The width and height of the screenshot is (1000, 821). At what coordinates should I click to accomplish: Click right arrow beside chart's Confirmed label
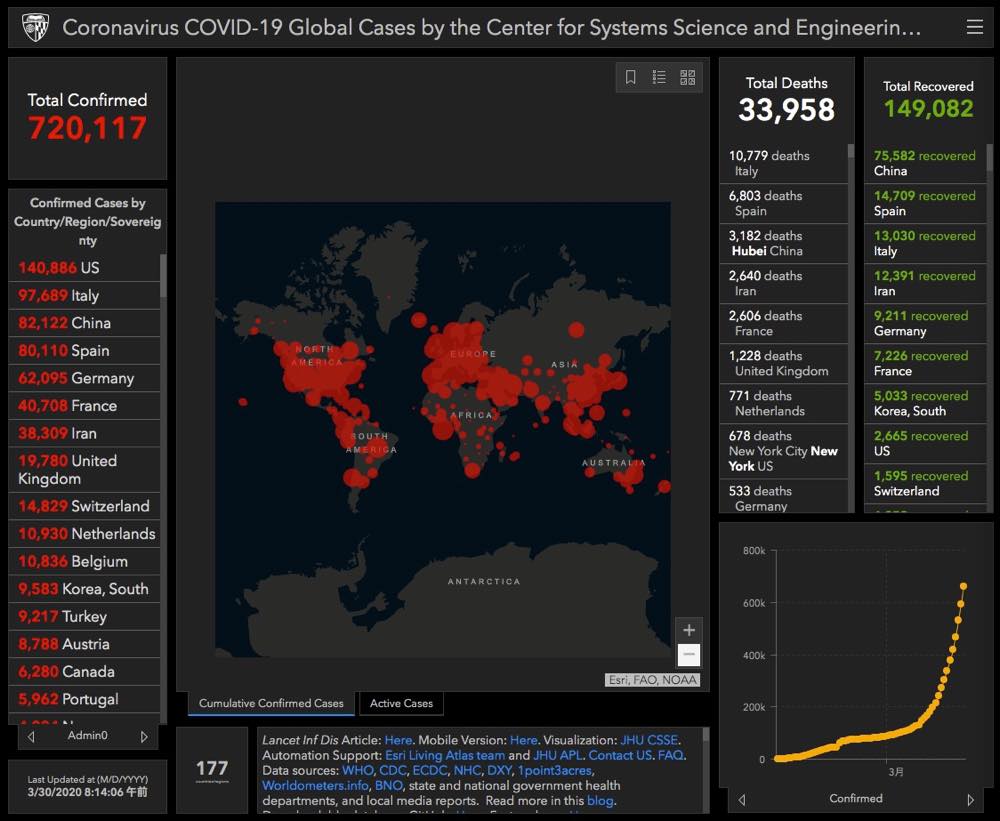[x=970, y=799]
